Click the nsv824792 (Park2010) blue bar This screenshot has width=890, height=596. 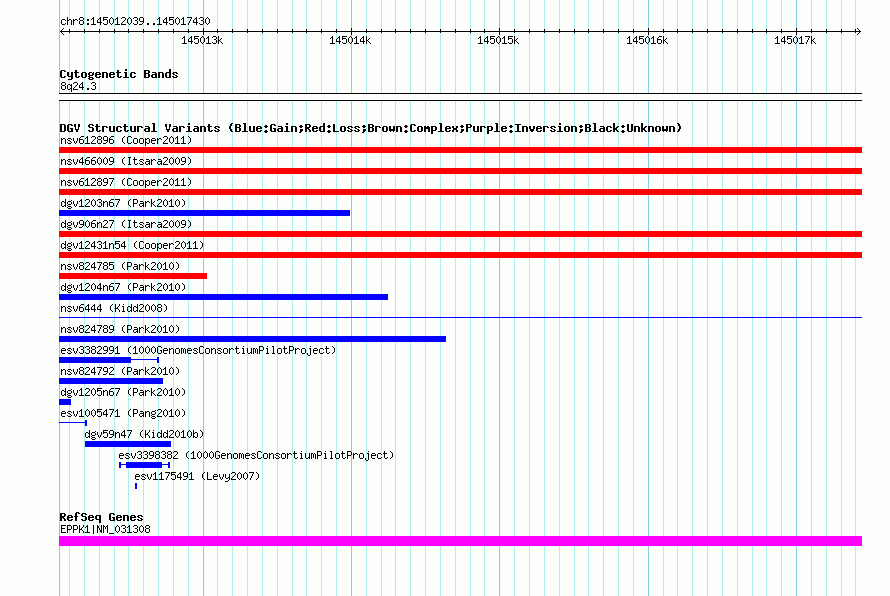[111, 381]
